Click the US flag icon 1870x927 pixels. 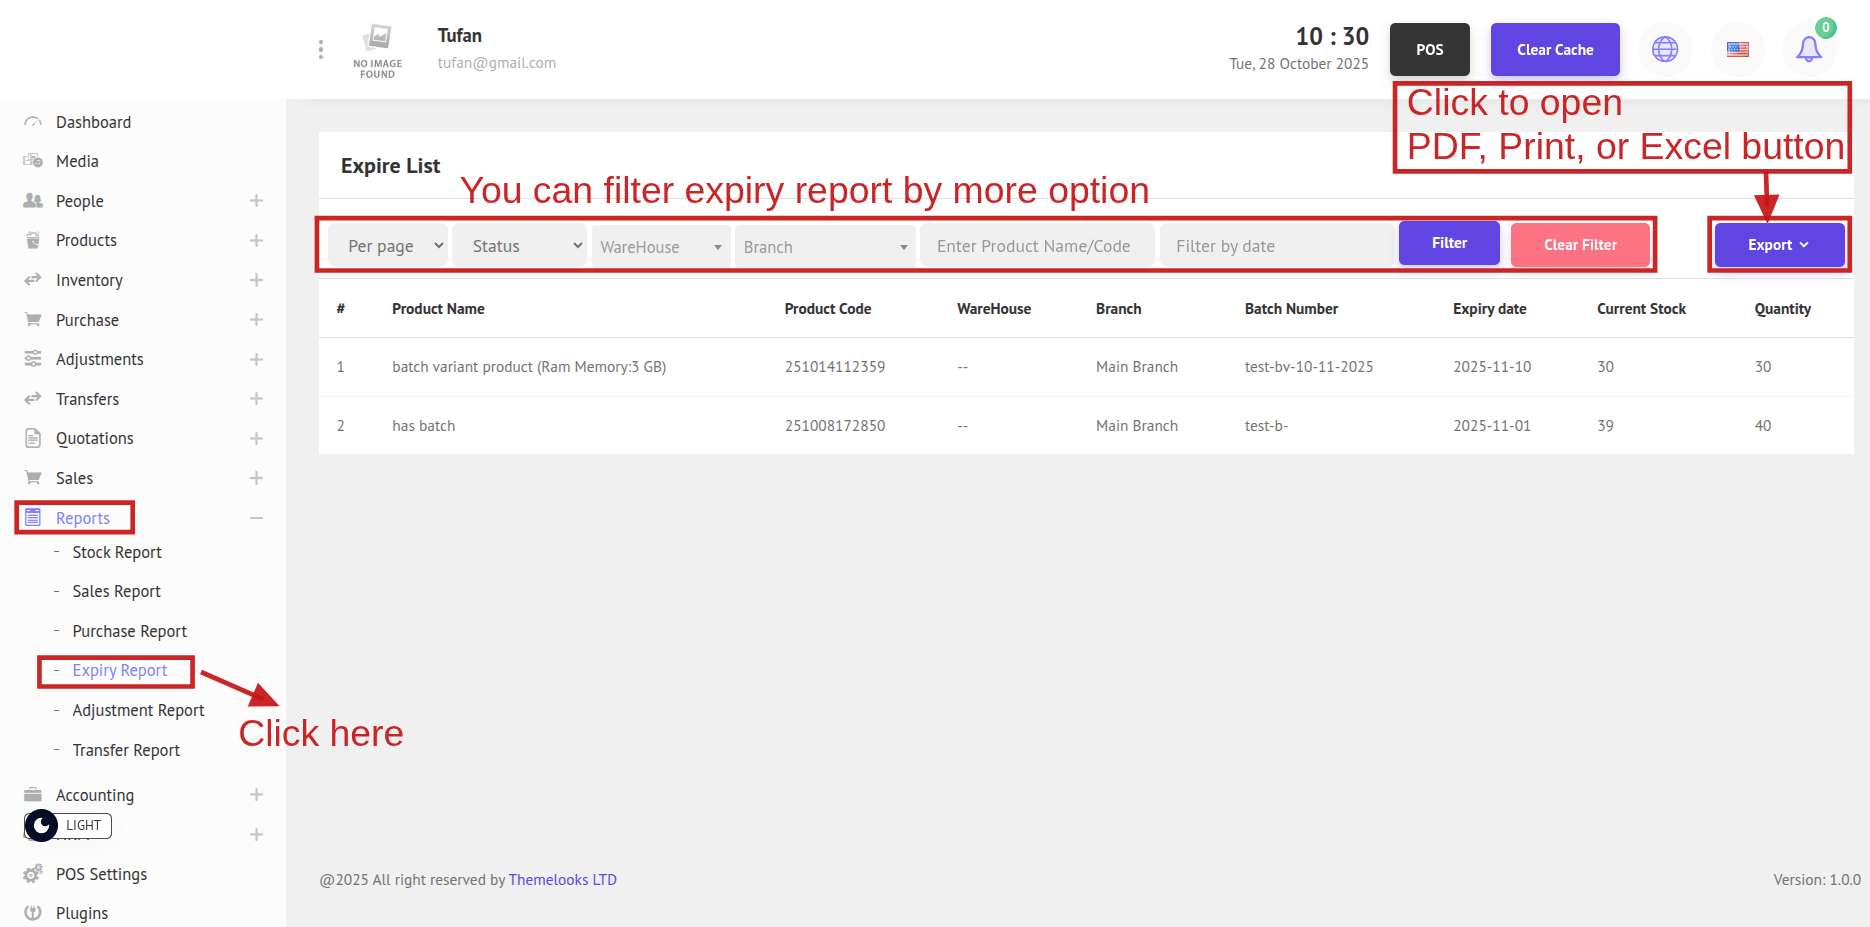pyautogui.click(x=1738, y=49)
